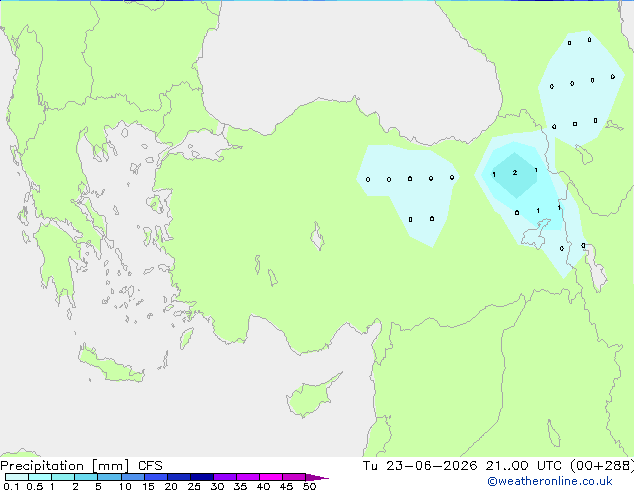The width and height of the screenshot is (634, 490).
Task: Click the (00+288) forecast offset text
Action: click(x=602, y=466)
